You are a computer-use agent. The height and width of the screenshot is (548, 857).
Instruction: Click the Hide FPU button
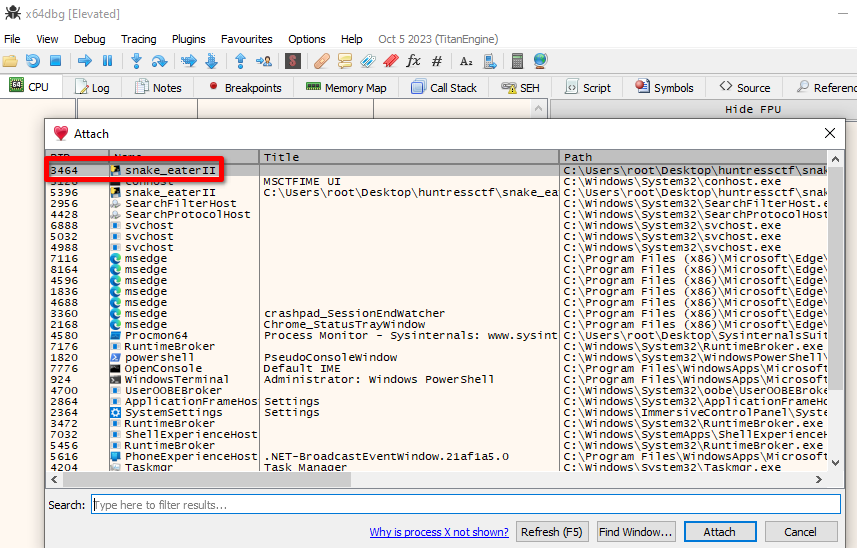click(753, 109)
